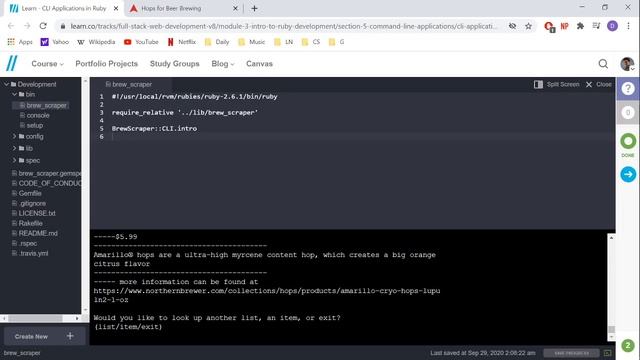Go to Portfolio Projects

coord(107,64)
